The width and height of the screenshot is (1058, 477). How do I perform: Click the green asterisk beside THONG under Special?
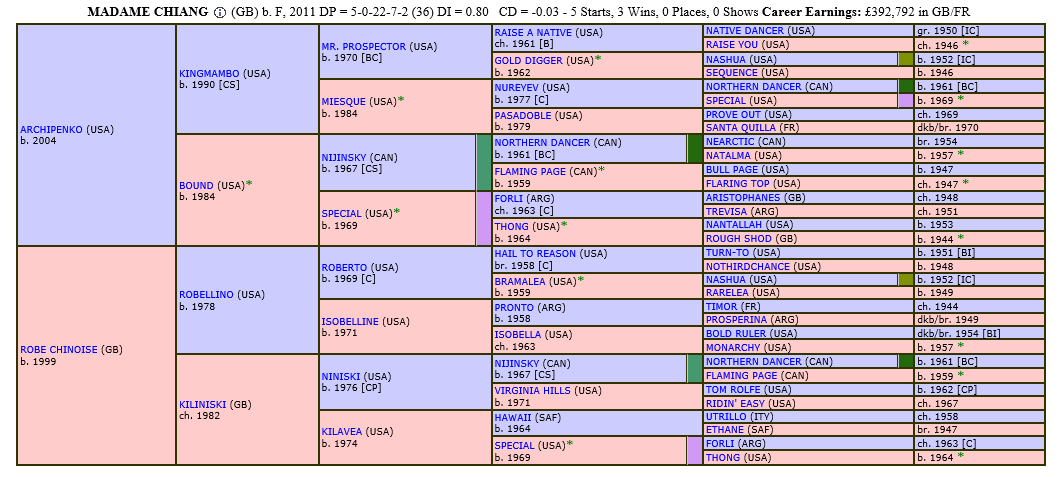564,225
